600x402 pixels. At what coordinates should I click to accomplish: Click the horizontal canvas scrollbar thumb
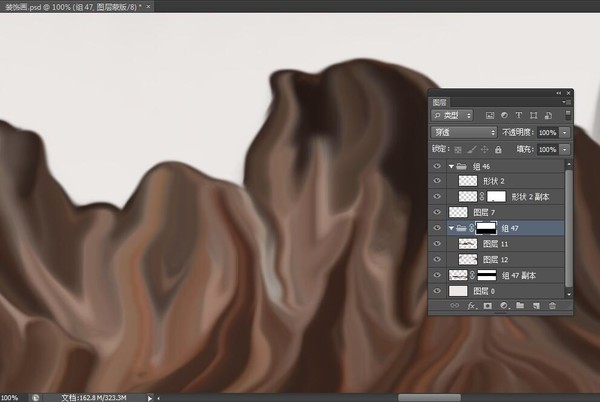(429, 398)
